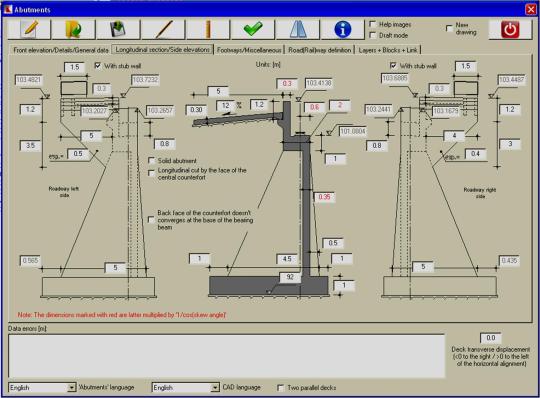Save data with the floppy disk icon
This screenshot has width=540, height=398.
coord(118,29)
